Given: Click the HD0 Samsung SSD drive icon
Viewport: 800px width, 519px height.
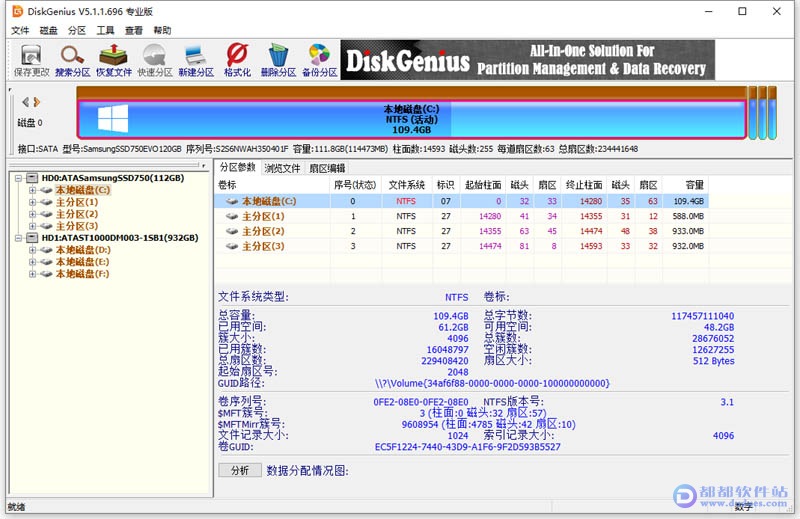Looking at the screenshot, I should click(32, 178).
